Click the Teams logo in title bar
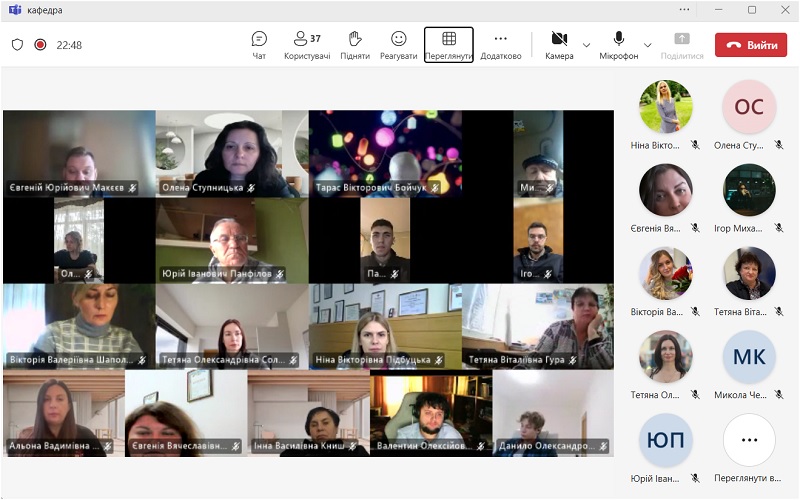The height and width of the screenshot is (500, 800). tap(15, 10)
